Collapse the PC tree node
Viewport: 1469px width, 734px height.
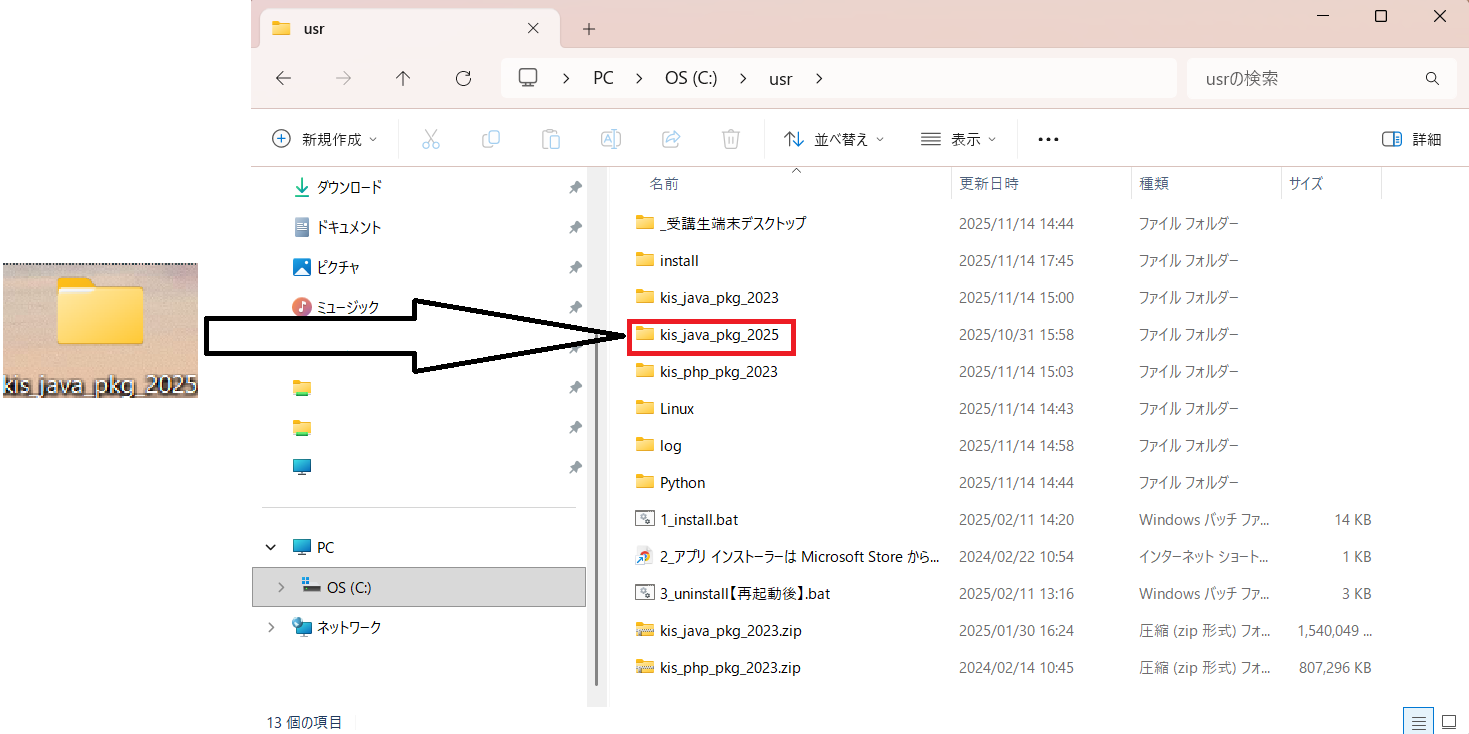271,548
